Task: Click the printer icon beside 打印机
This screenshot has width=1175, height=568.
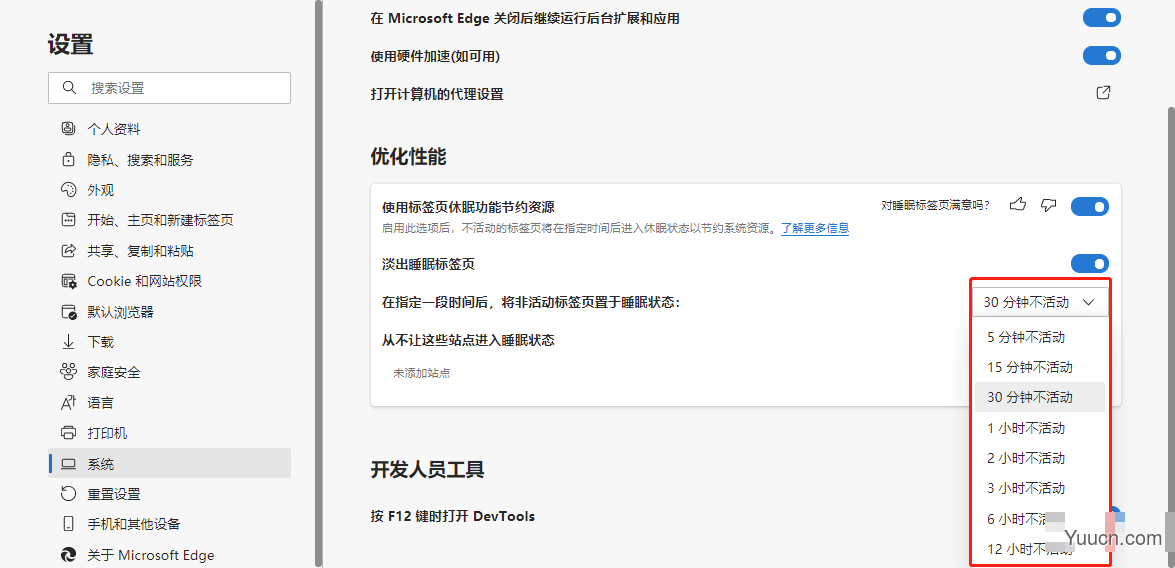Action: pyautogui.click(x=68, y=433)
